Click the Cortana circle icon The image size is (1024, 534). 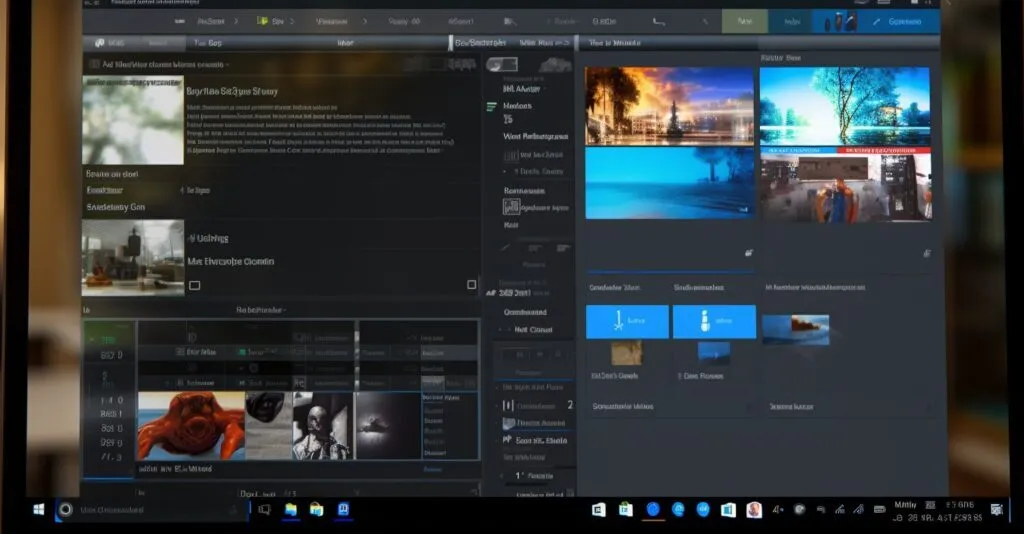65,509
